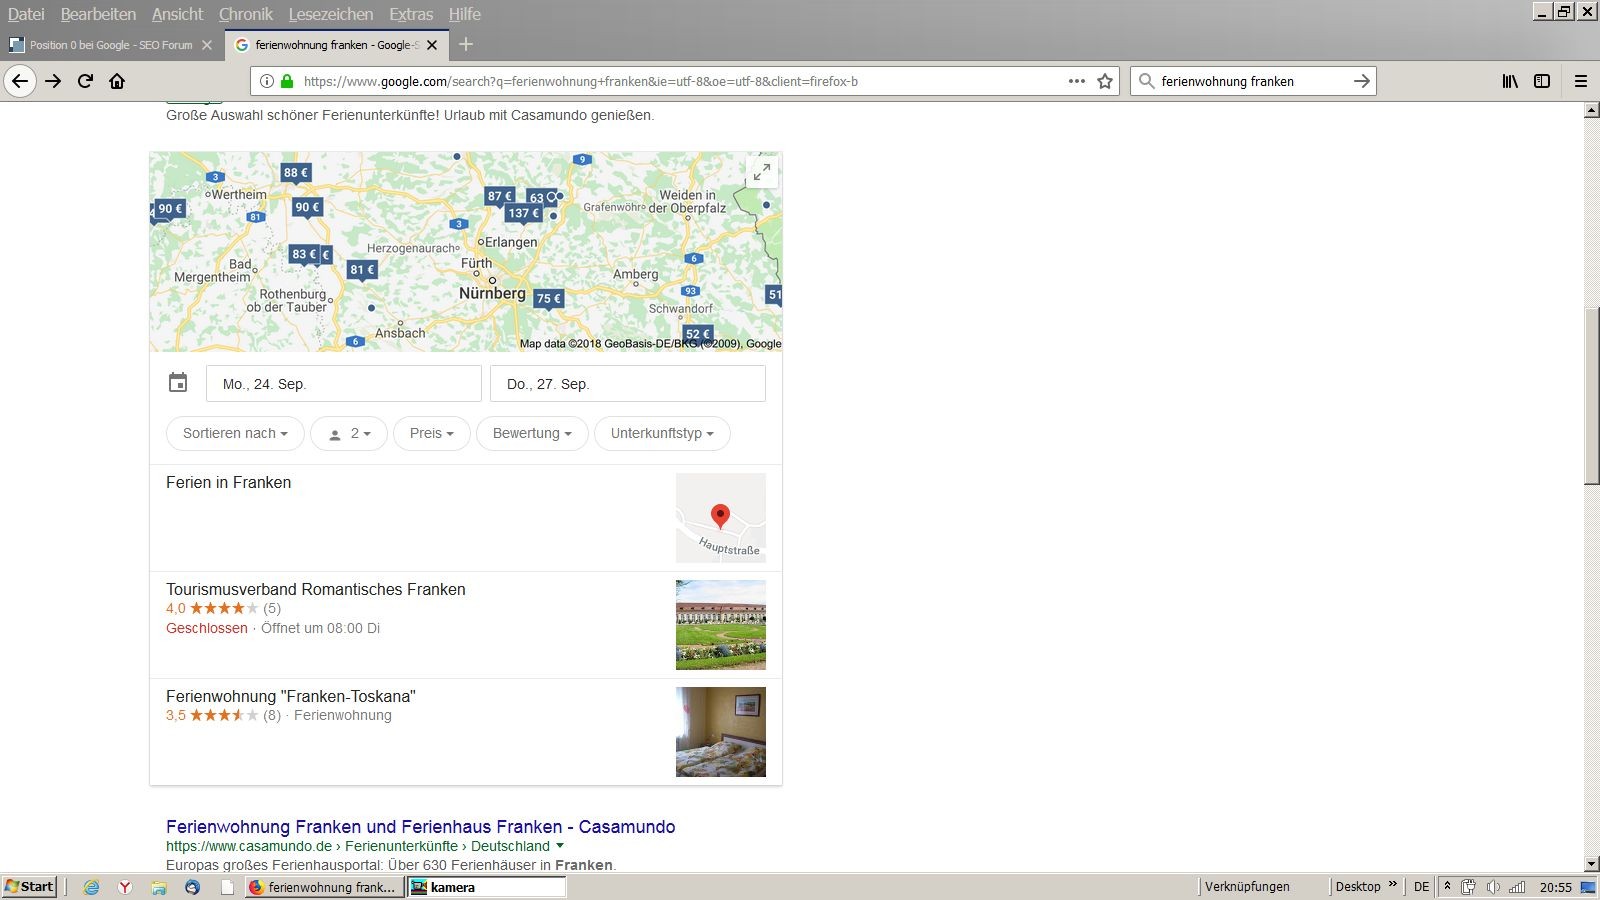Open the Preis filter dropdown
Viewport: 1600px width, 900px height.
click(431, 433)
